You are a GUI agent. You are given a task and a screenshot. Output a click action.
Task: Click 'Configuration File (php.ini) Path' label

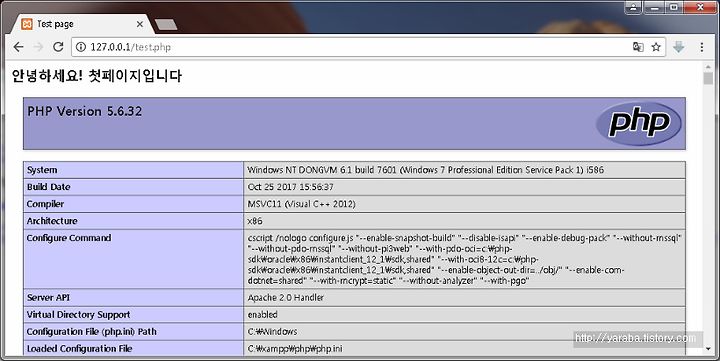pyautogui.click(x=91, y=332)
